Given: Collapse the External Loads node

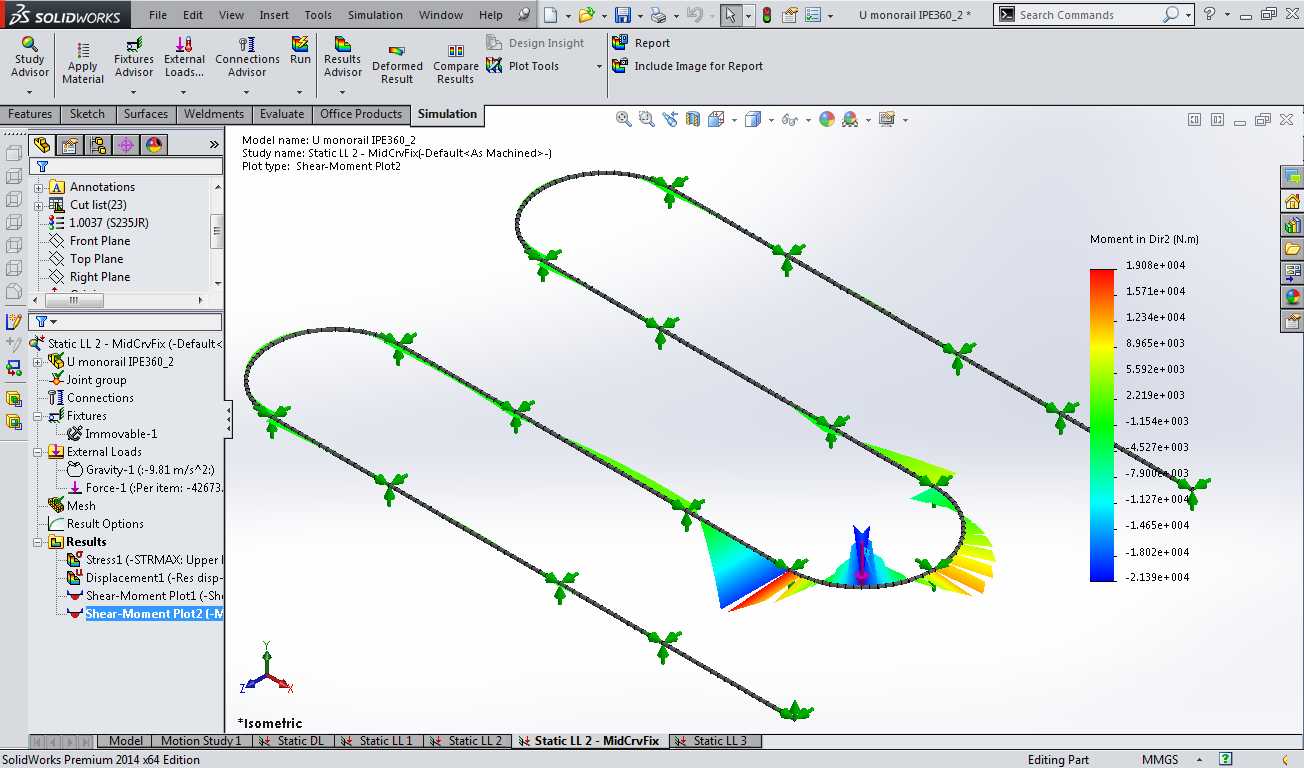Looking at the screenshot, I should tap(39, 452).
